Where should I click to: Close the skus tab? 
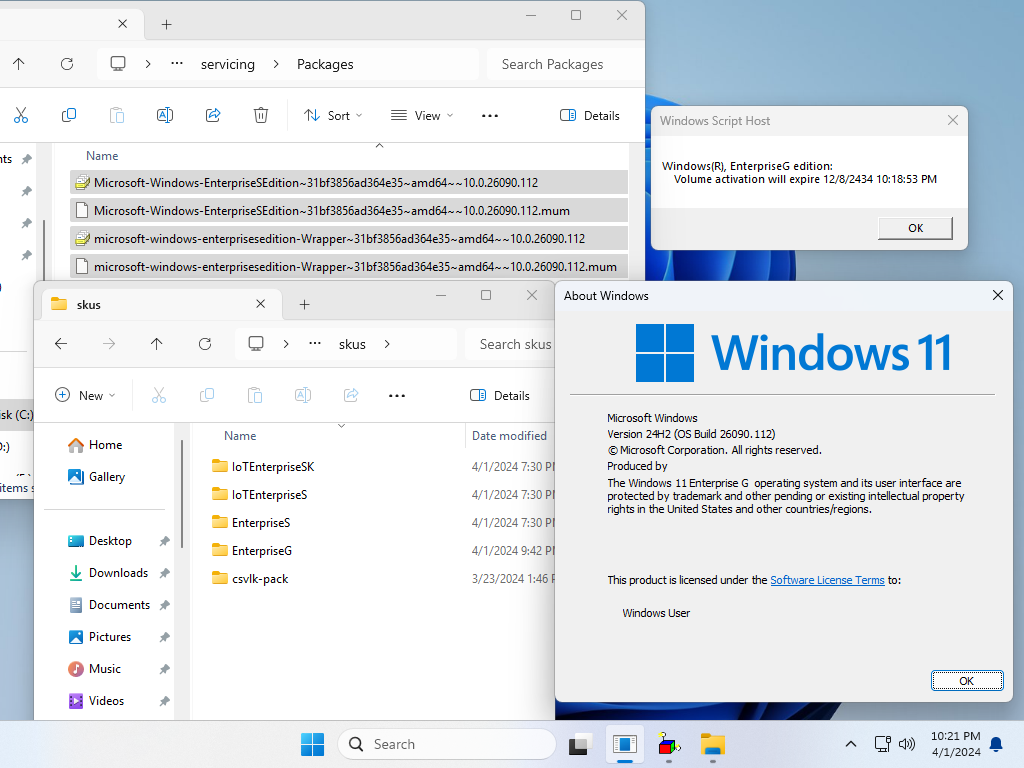[x=261, y=304]
